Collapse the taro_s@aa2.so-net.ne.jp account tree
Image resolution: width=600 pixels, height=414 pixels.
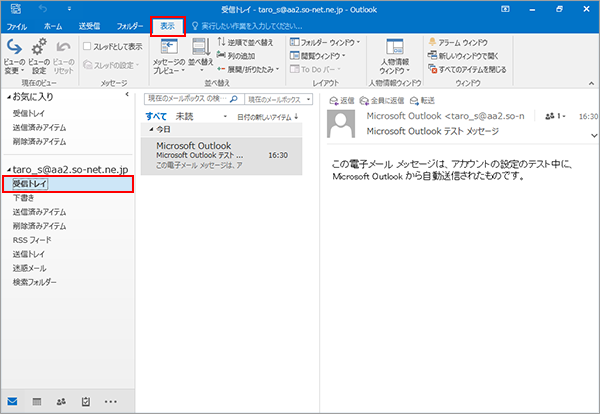click(x=7, y=170)
